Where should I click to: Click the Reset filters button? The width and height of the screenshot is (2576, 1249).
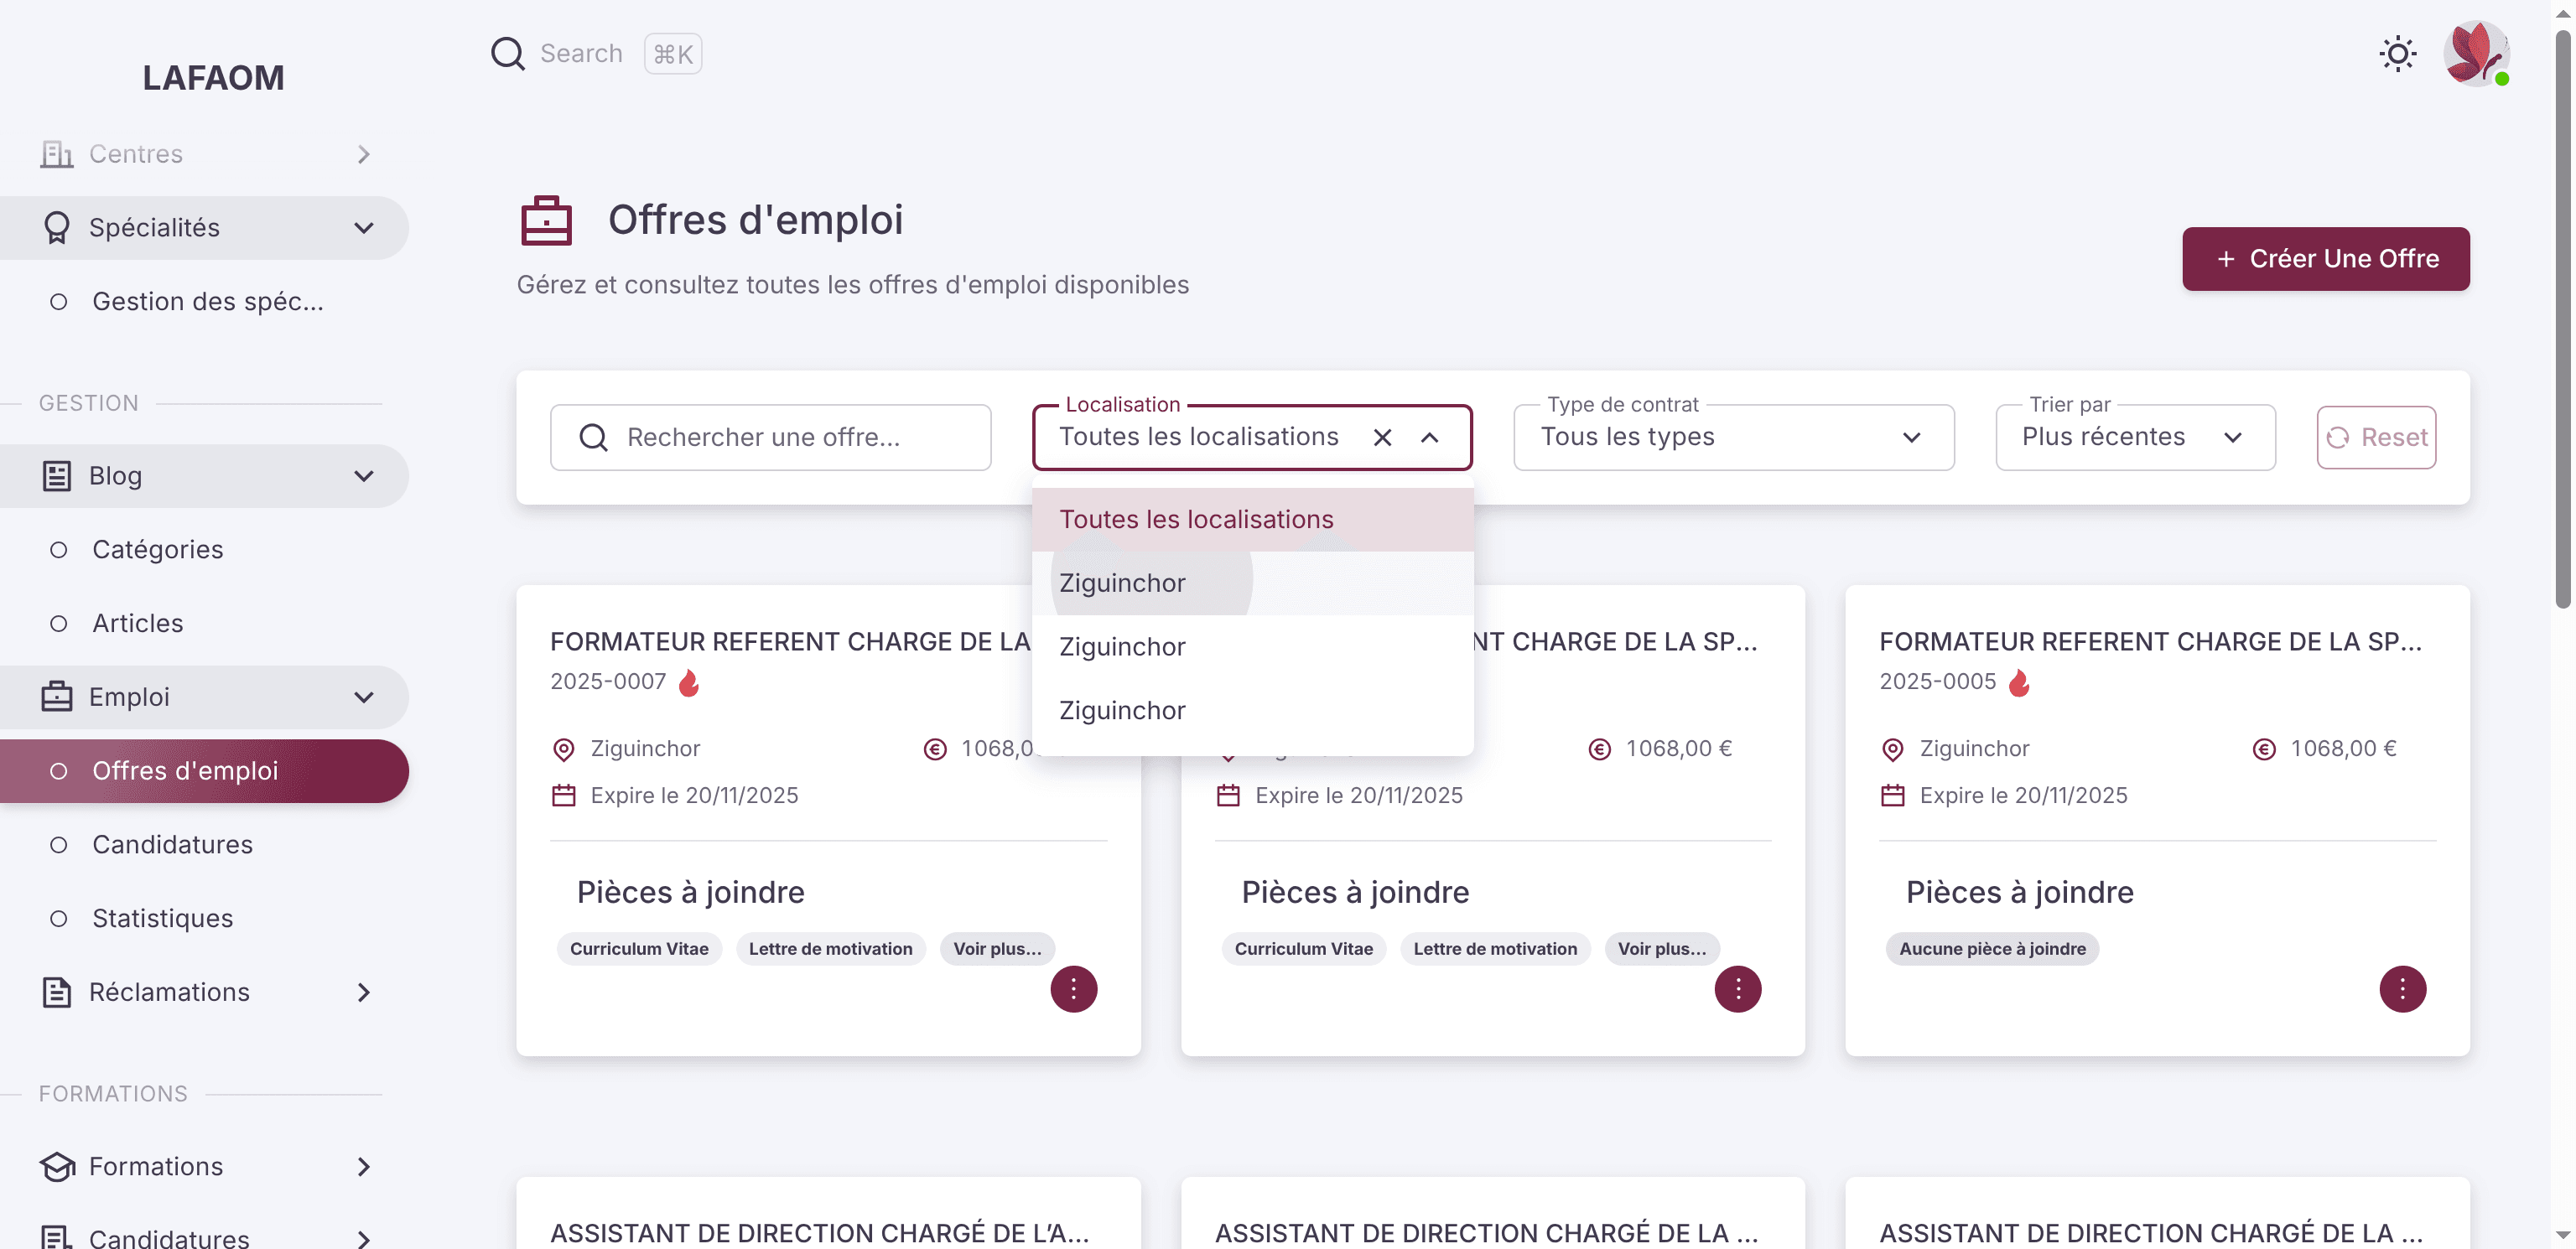tap(2376, 437)
